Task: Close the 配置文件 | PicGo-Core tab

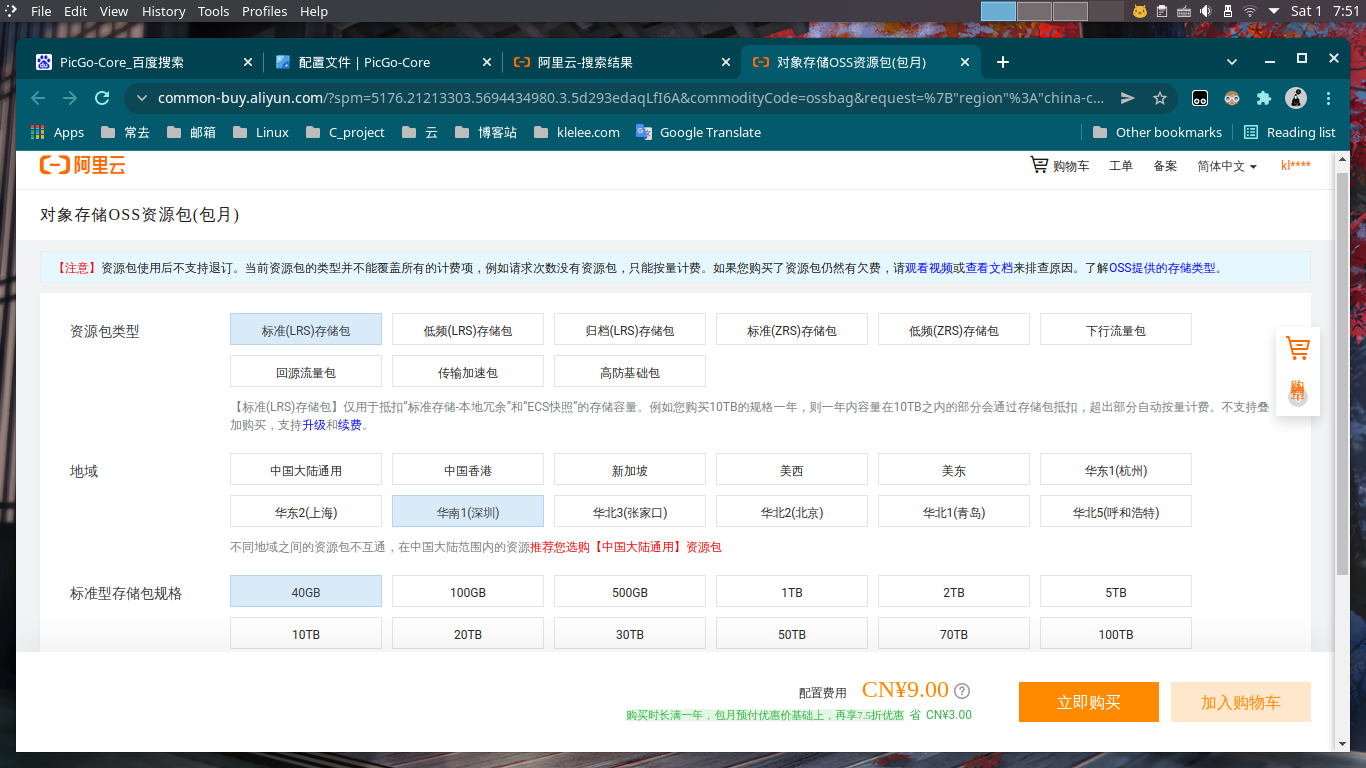Action: 487,62
